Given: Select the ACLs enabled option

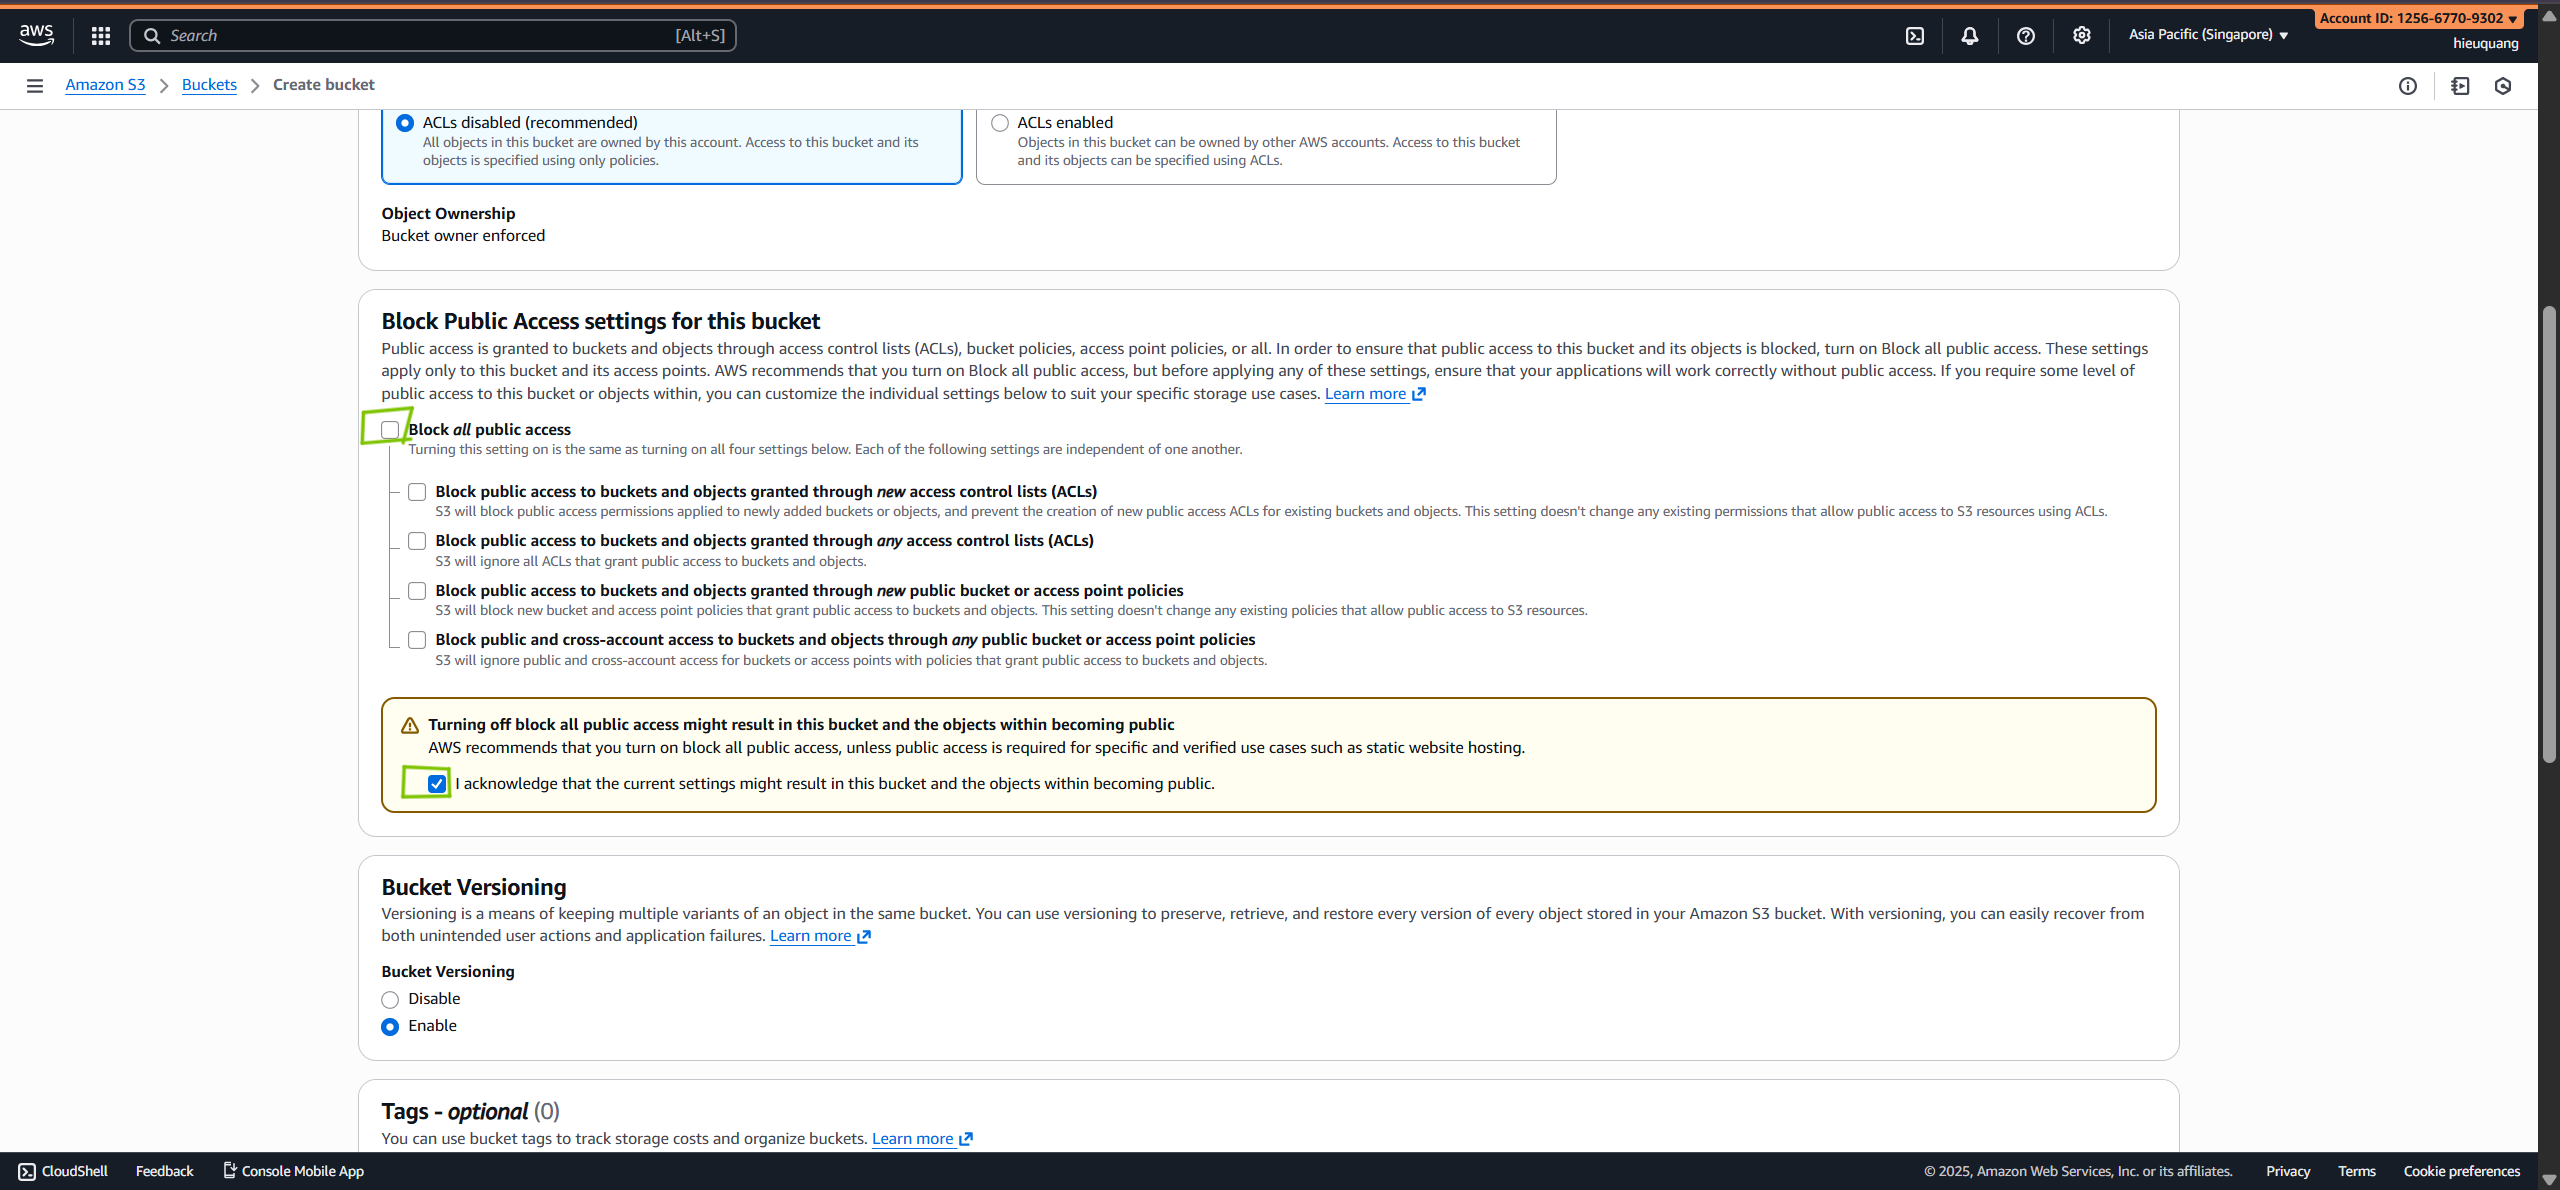Looking at the screenshot, I should (x=1000, y=123).
